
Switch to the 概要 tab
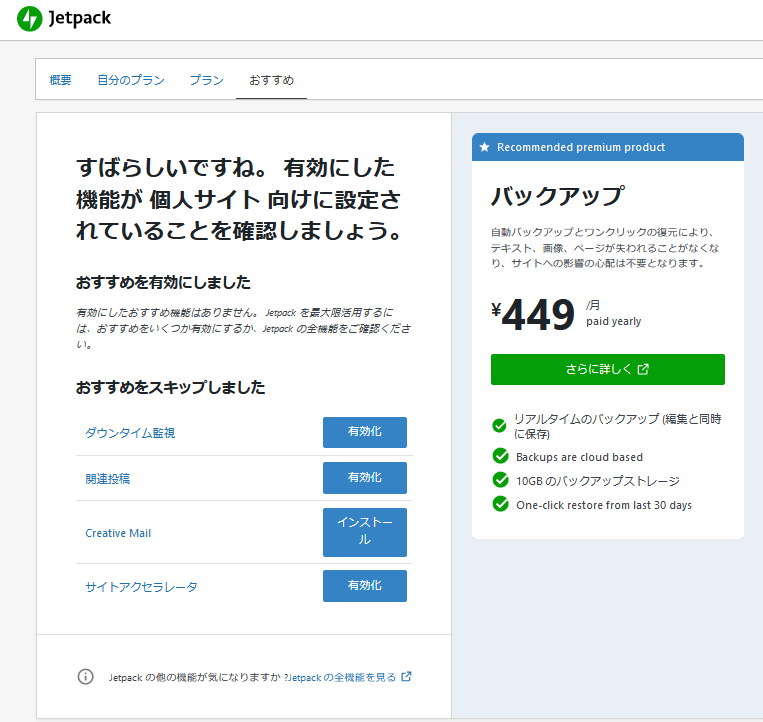pyautogui.click(x=60, y=80)
